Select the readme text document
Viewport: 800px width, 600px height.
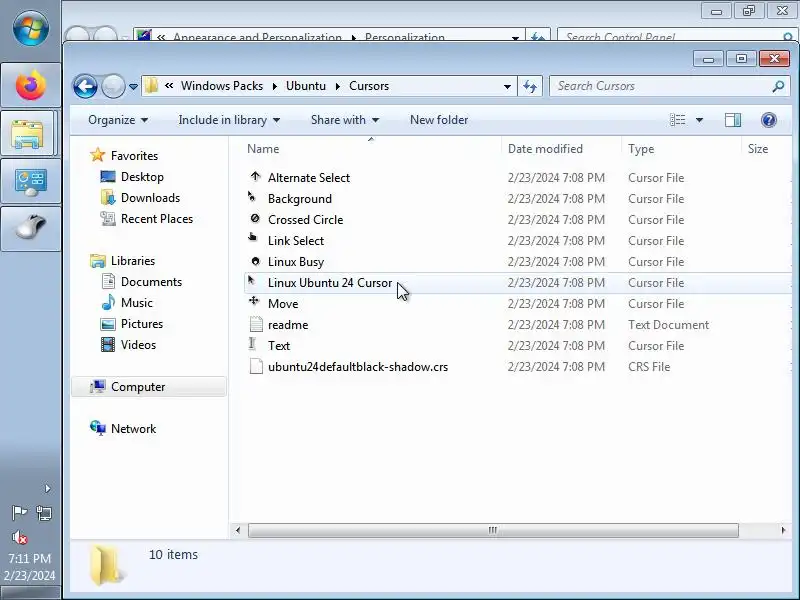[x=288, y=324]
